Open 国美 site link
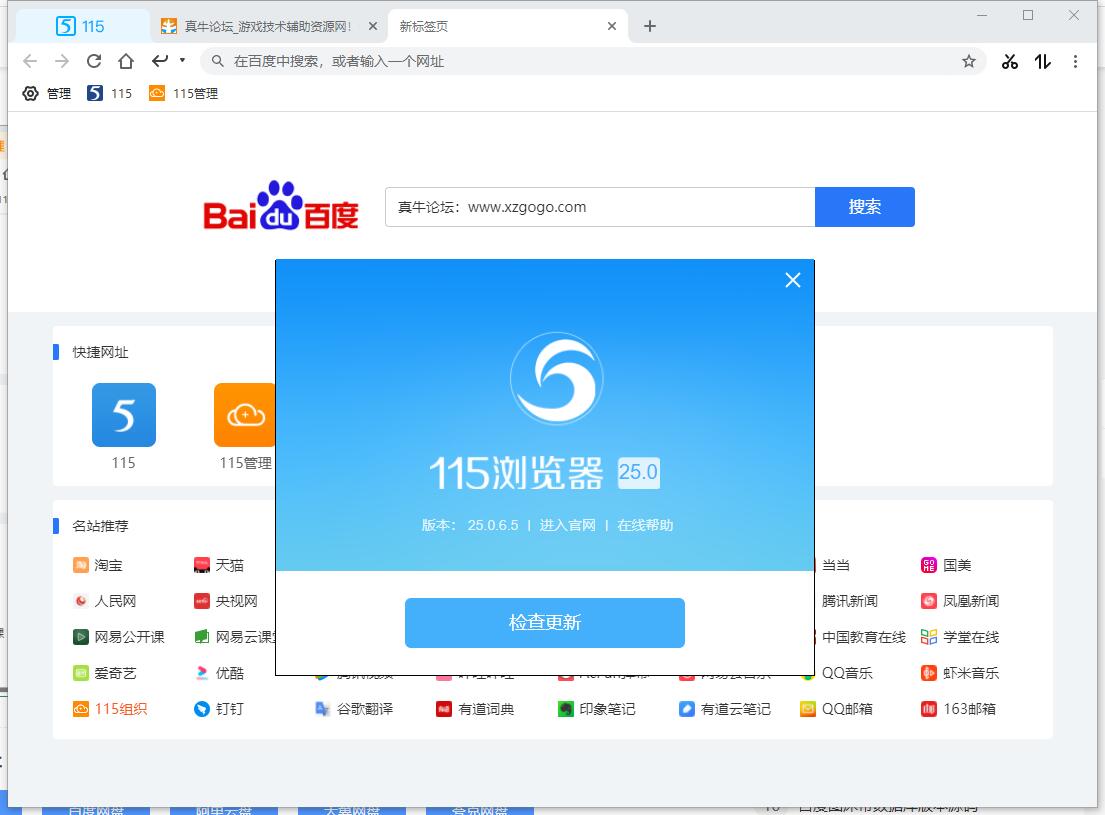Screen dimensions: 1105x815 [946, 565]
